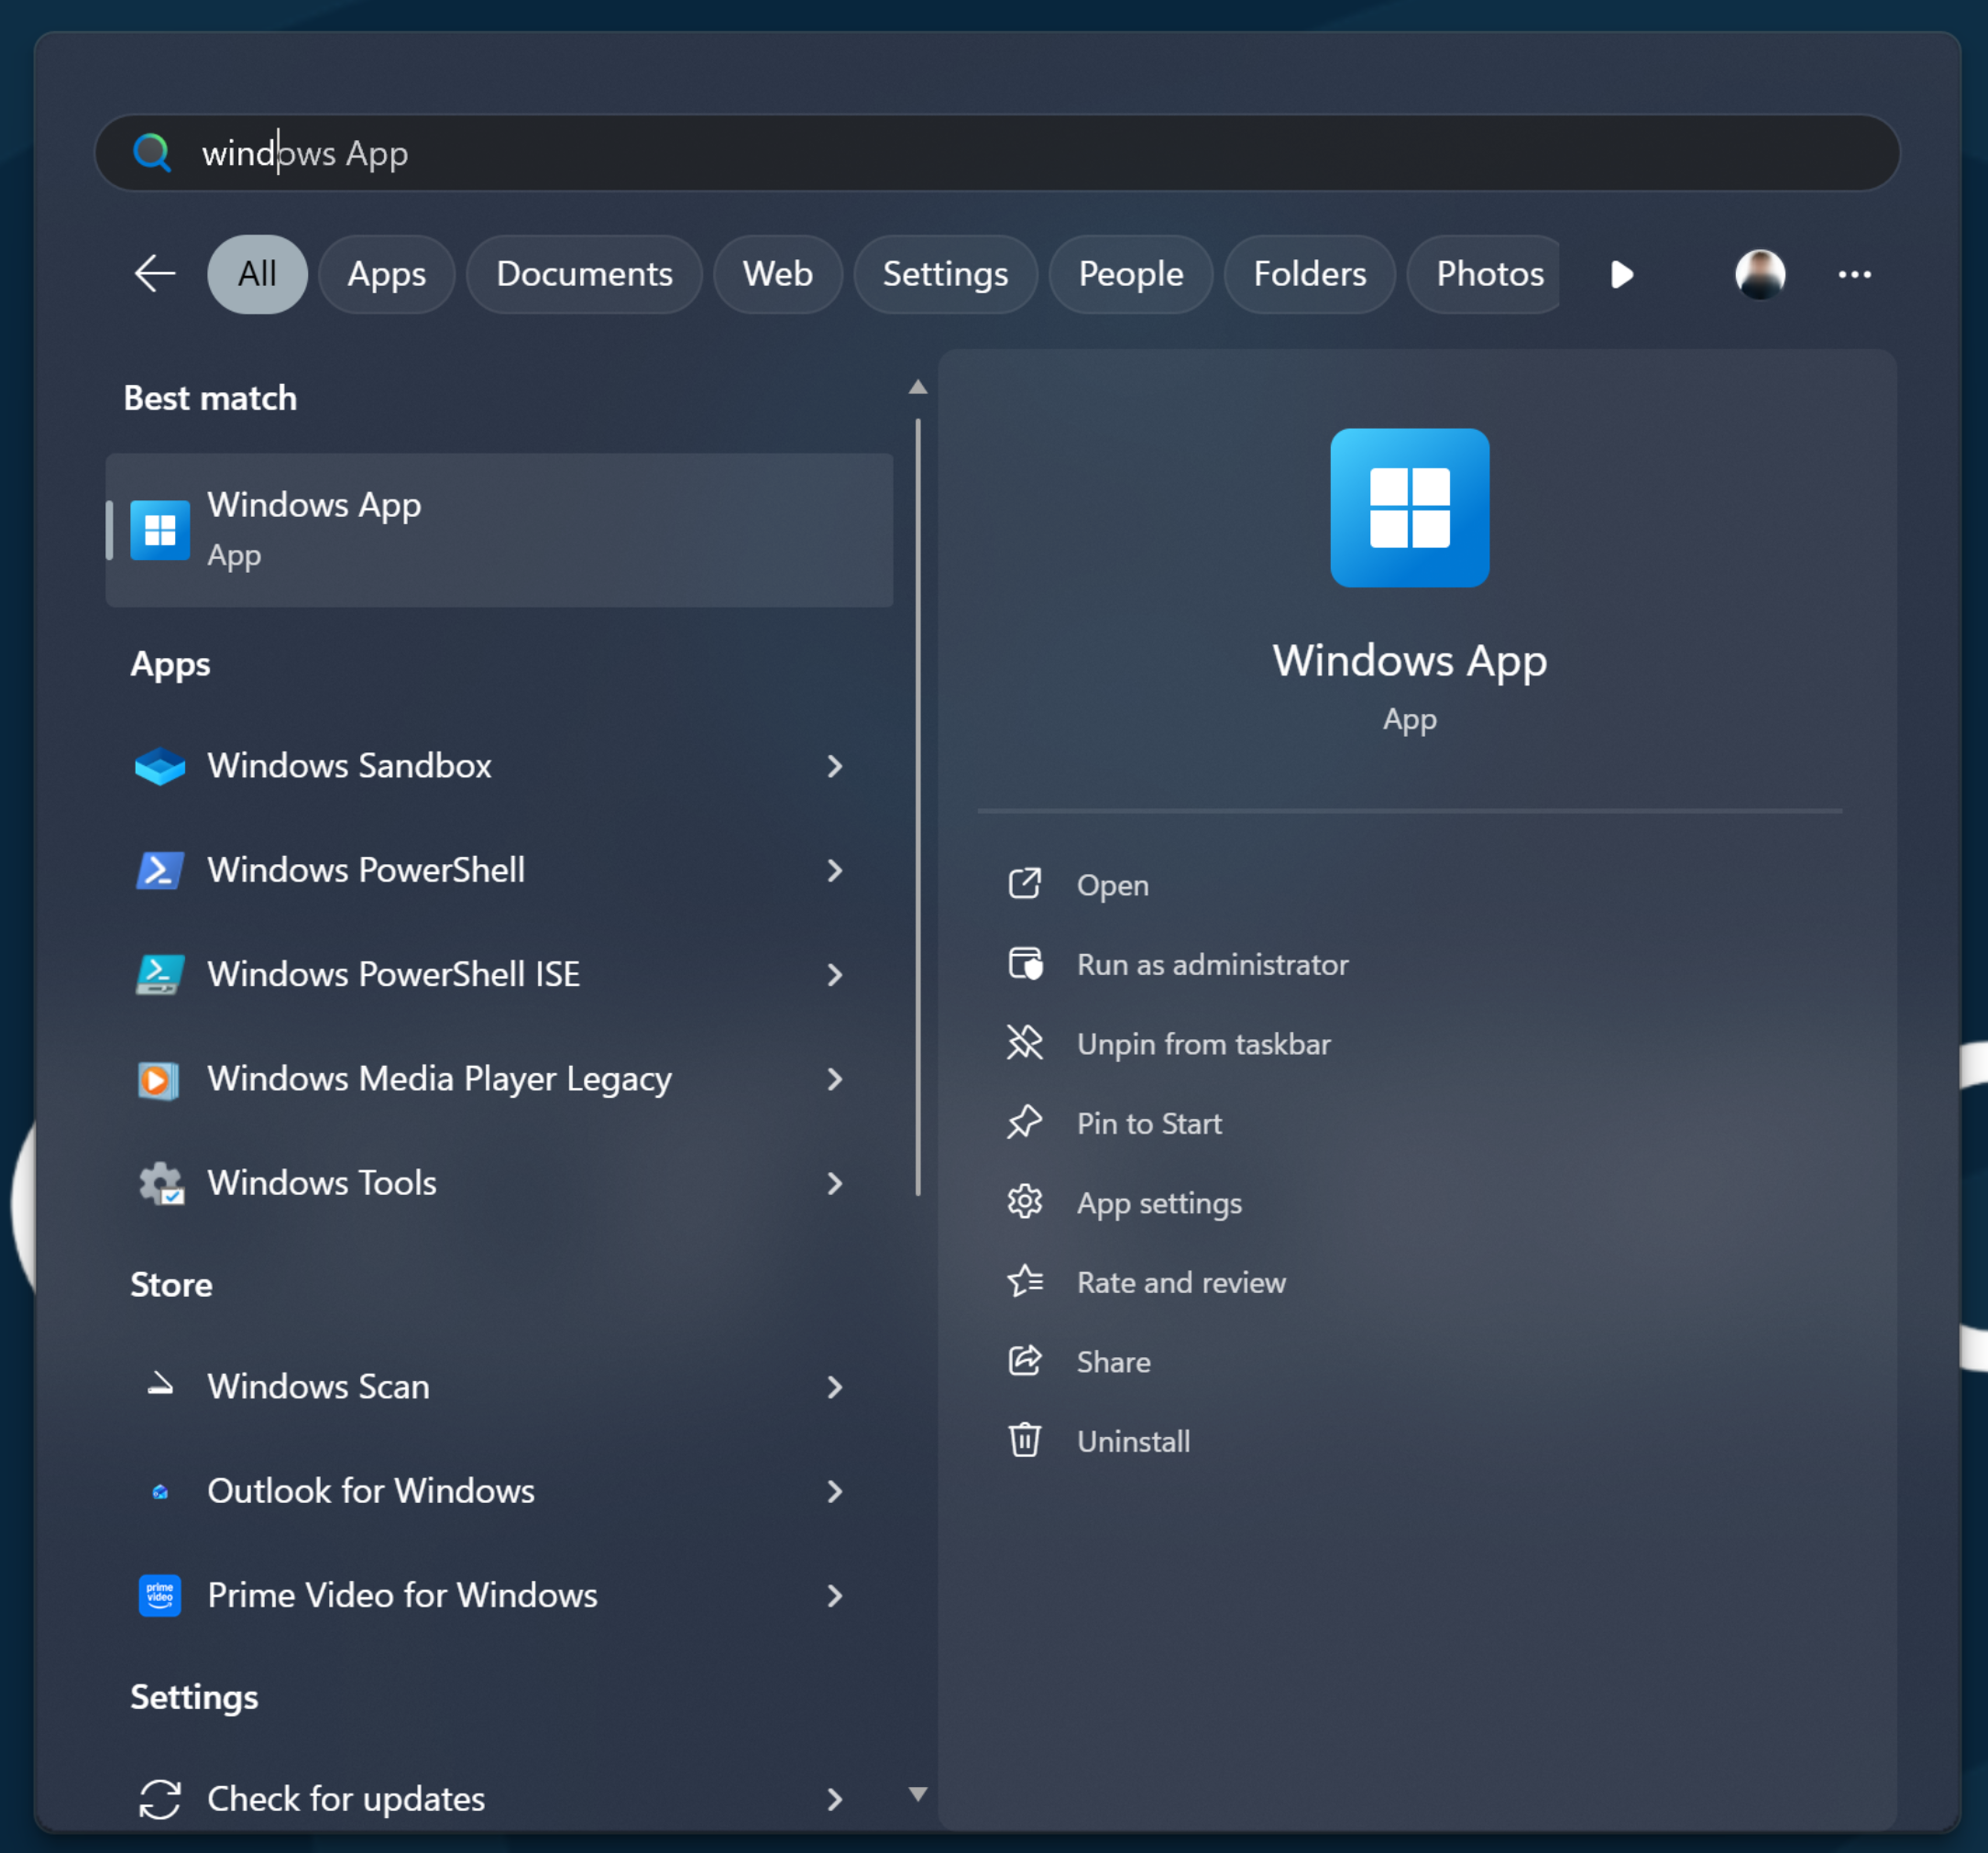Screen dimensions: 1988x1853
Task: Click inside the search text field
Action: (1000, 153)
